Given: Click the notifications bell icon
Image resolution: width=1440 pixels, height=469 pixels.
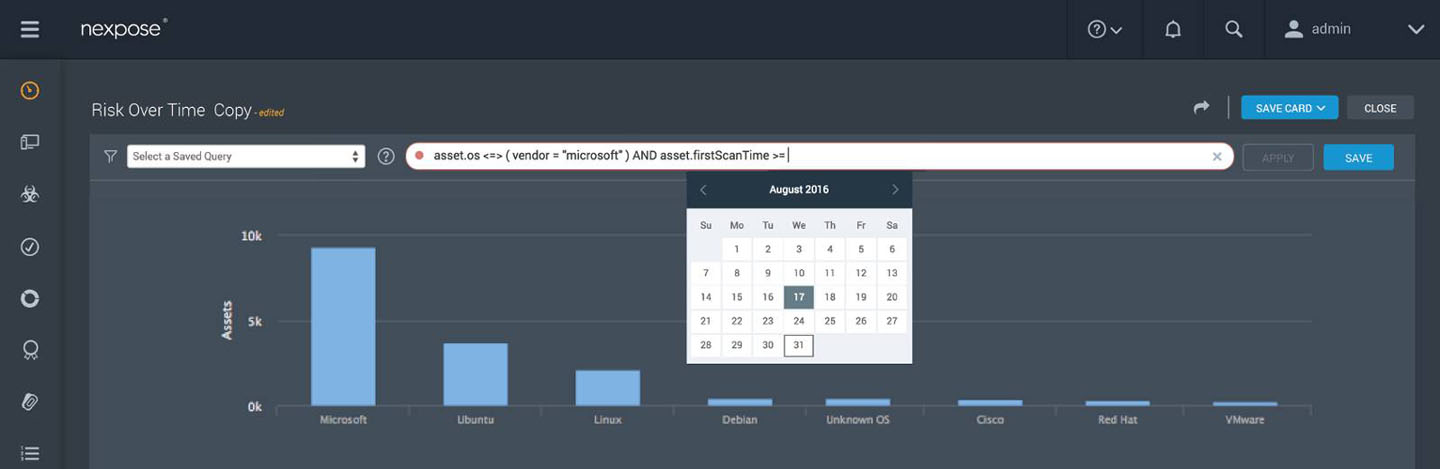Looking at the screenshot, I should pos(1173,29).
